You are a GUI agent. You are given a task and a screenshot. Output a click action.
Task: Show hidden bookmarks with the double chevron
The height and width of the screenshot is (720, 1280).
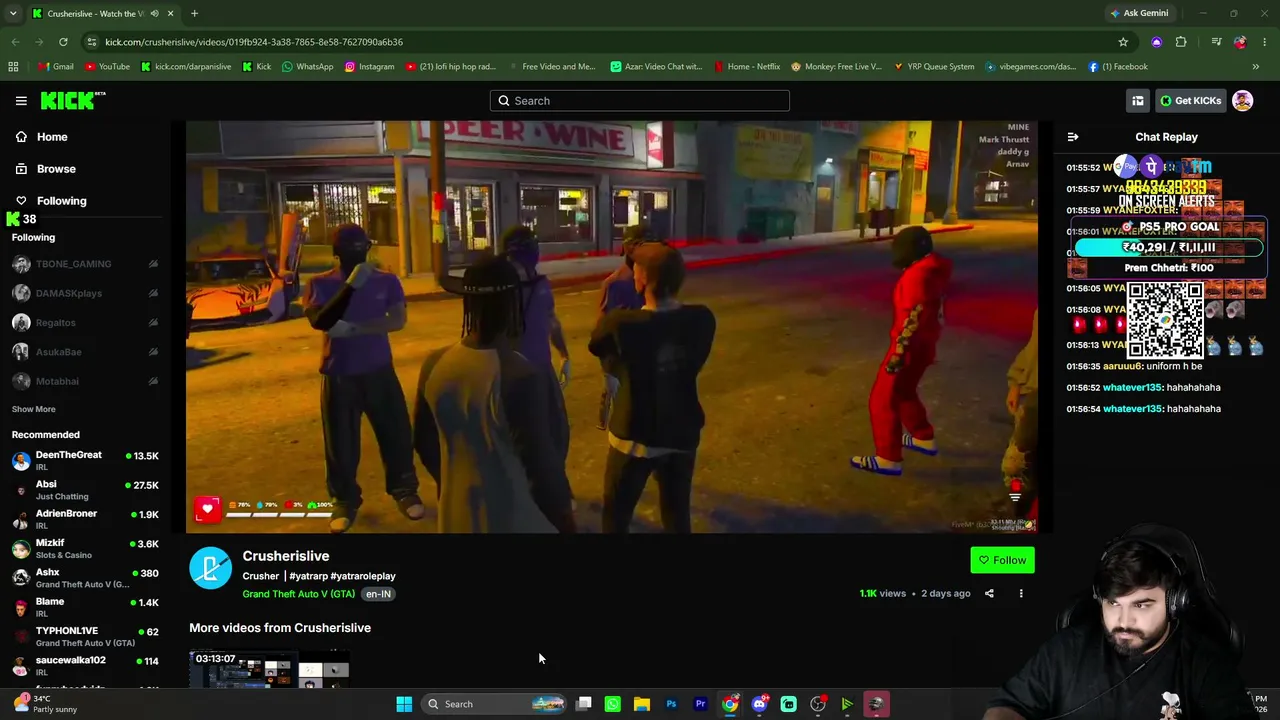1256,67
